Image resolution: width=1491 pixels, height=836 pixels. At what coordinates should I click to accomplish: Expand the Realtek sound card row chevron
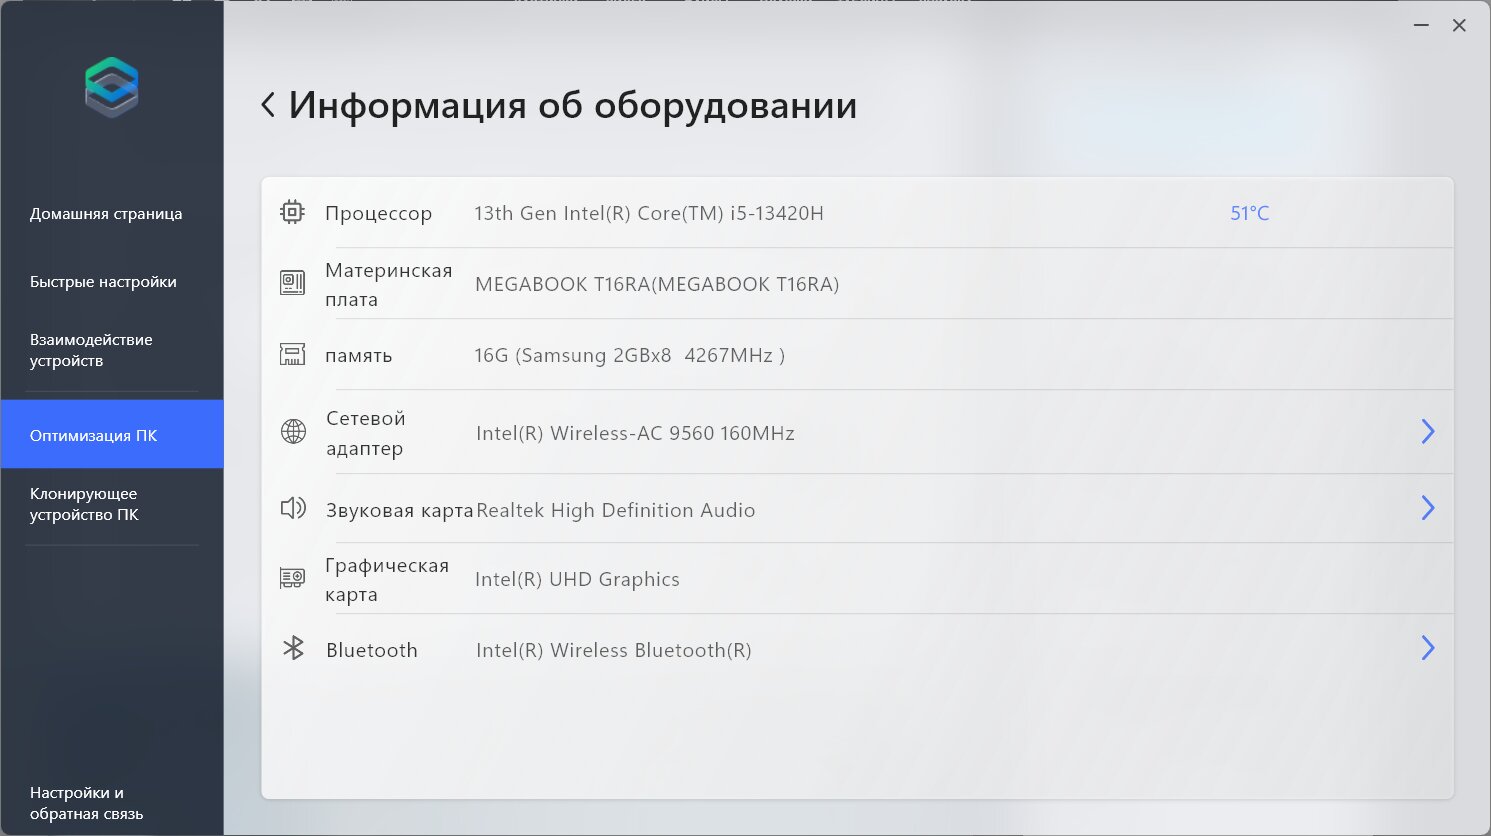coord(1428,508)
